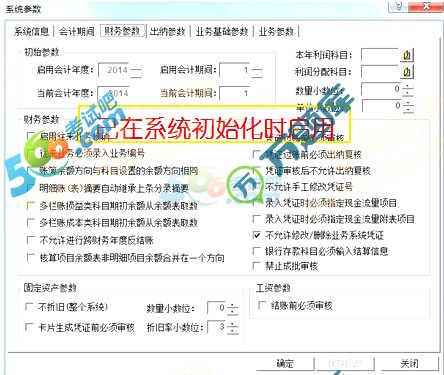Enable 禁止成批审核 checkbox
444x375 pixels.
point(256,266)
